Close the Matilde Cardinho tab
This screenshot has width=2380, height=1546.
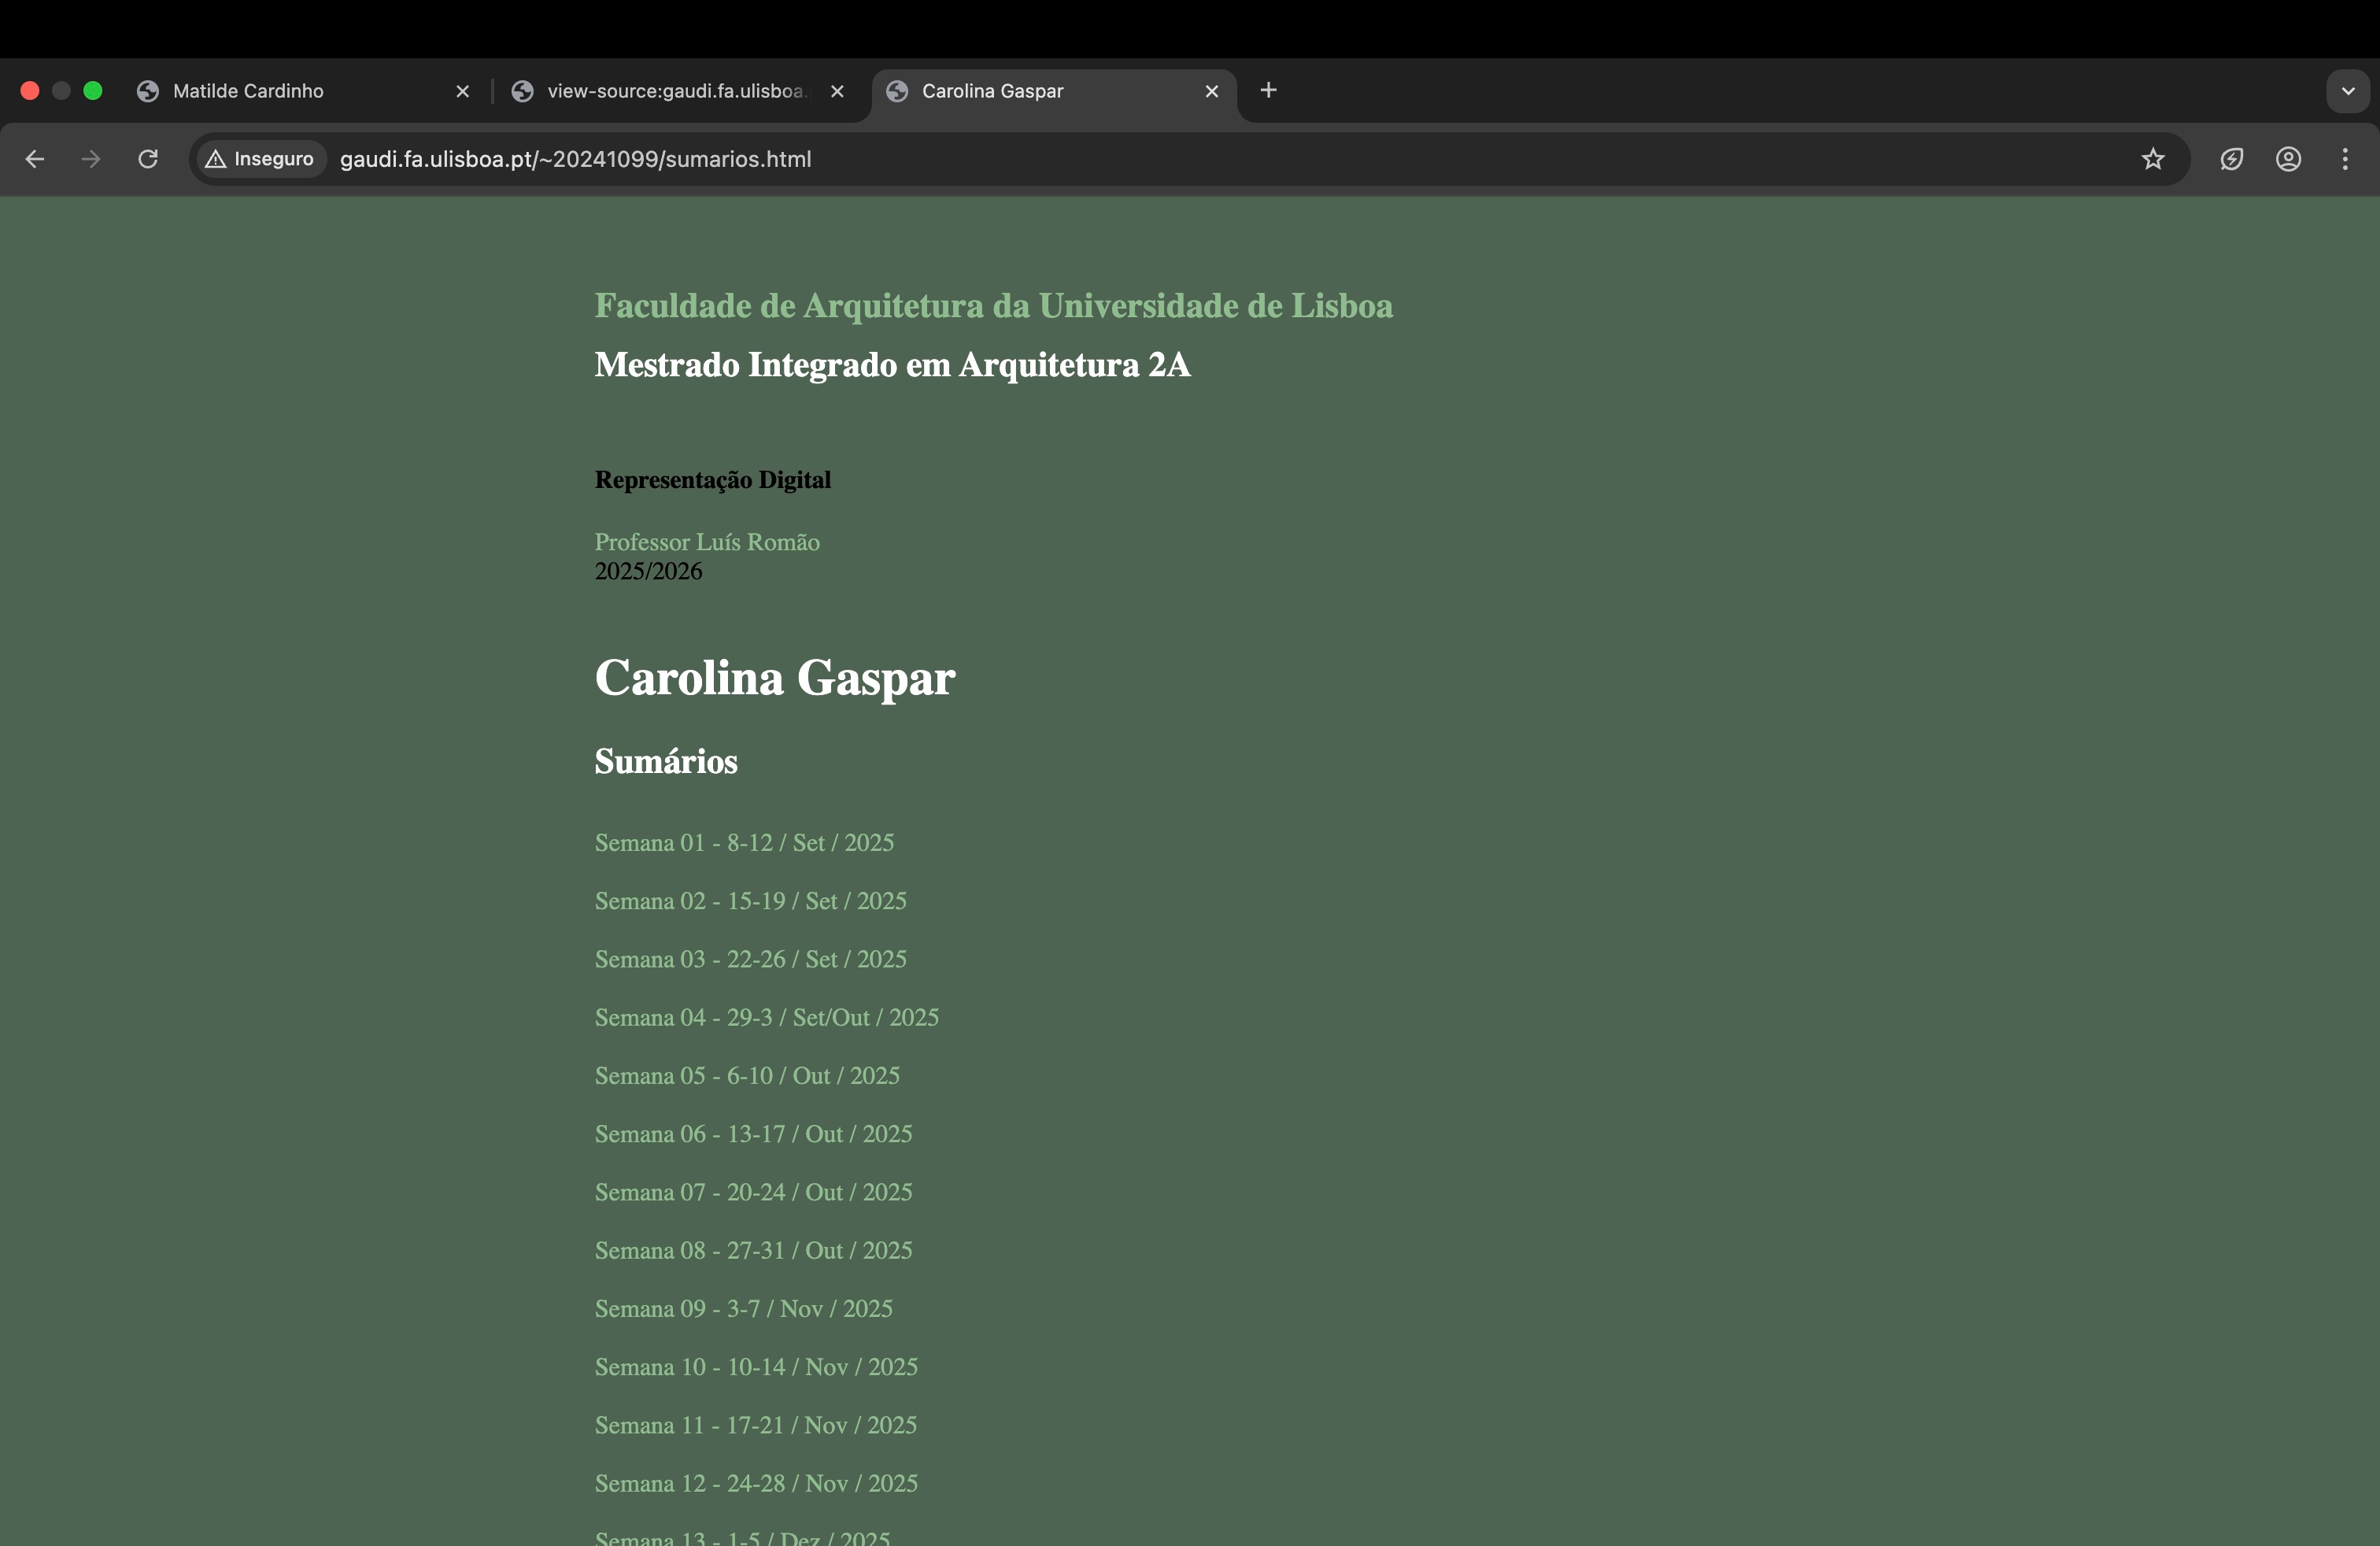tap(462, 91)
